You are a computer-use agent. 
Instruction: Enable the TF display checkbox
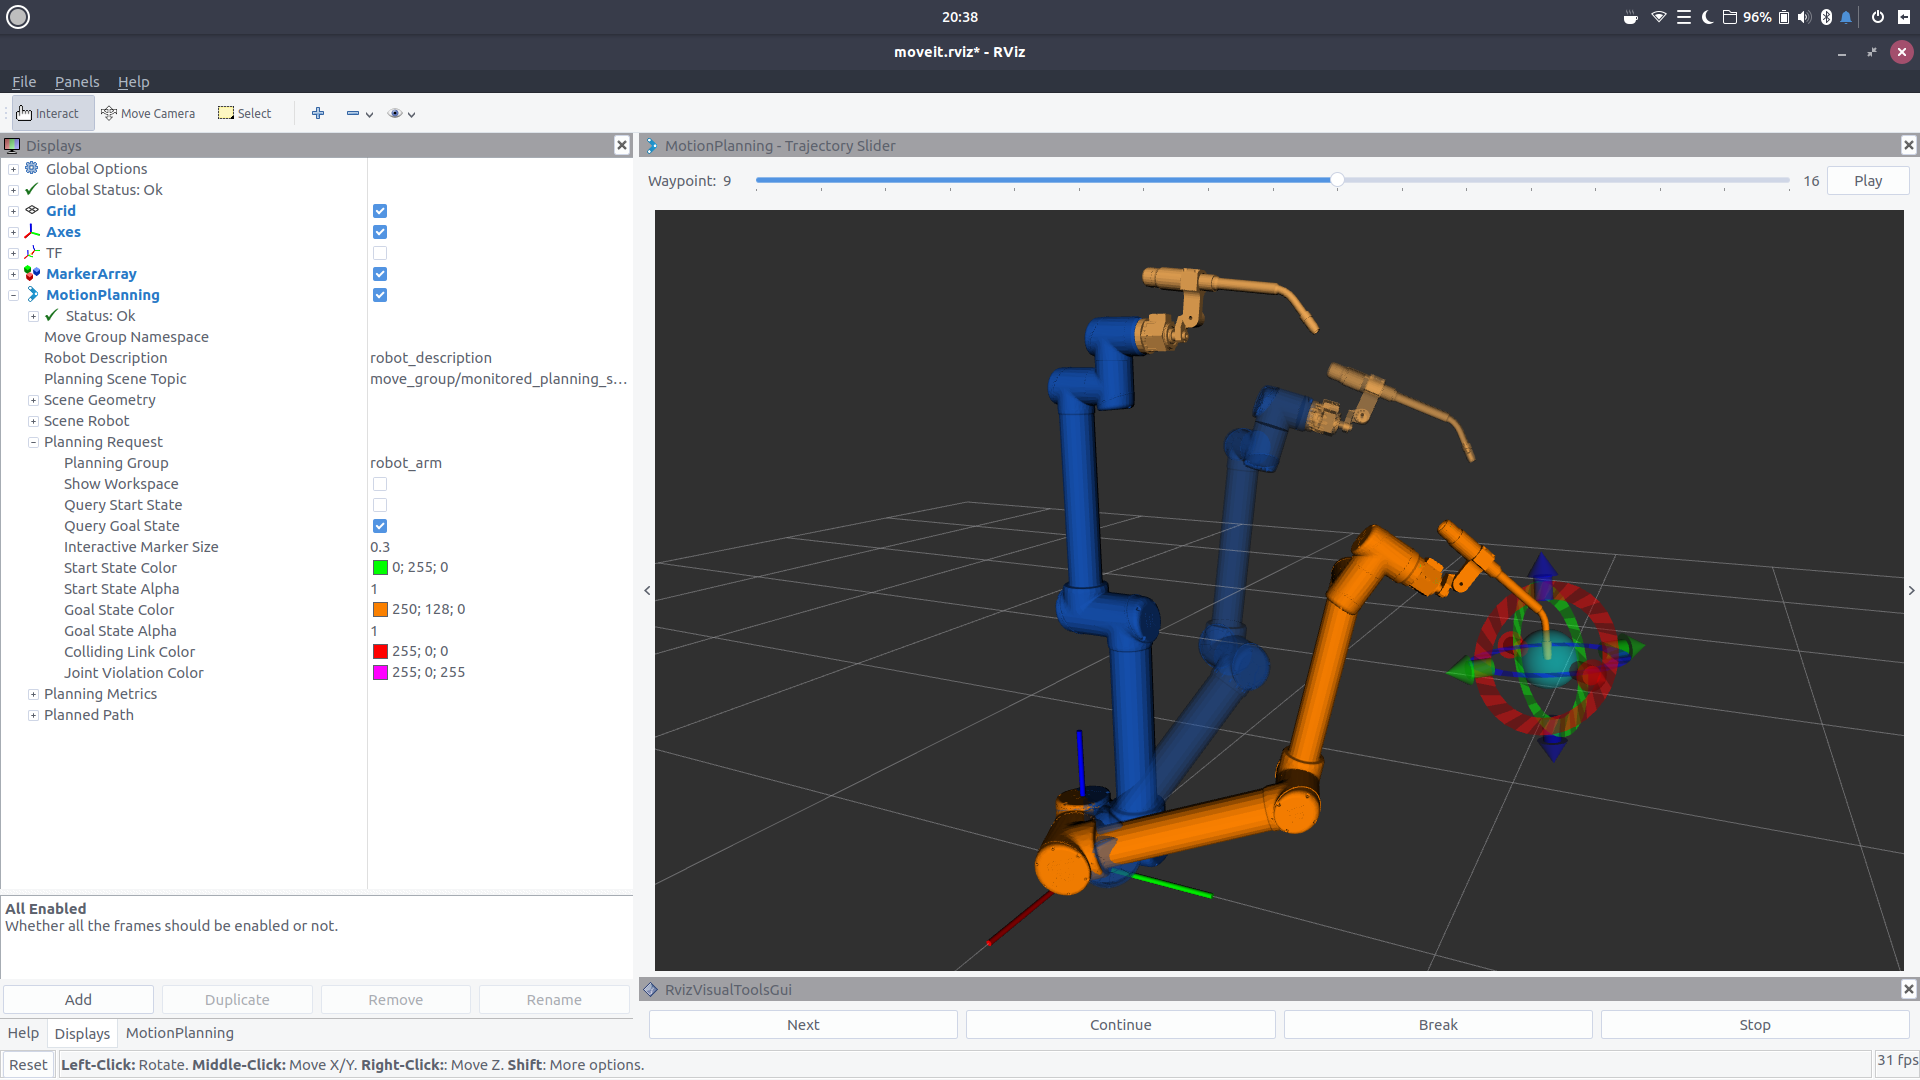(x=380, y=253)
